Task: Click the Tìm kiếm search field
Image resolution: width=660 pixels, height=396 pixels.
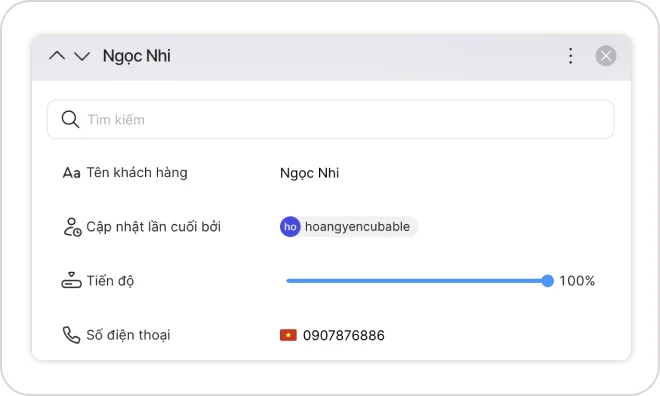Action: coord(330,120)
